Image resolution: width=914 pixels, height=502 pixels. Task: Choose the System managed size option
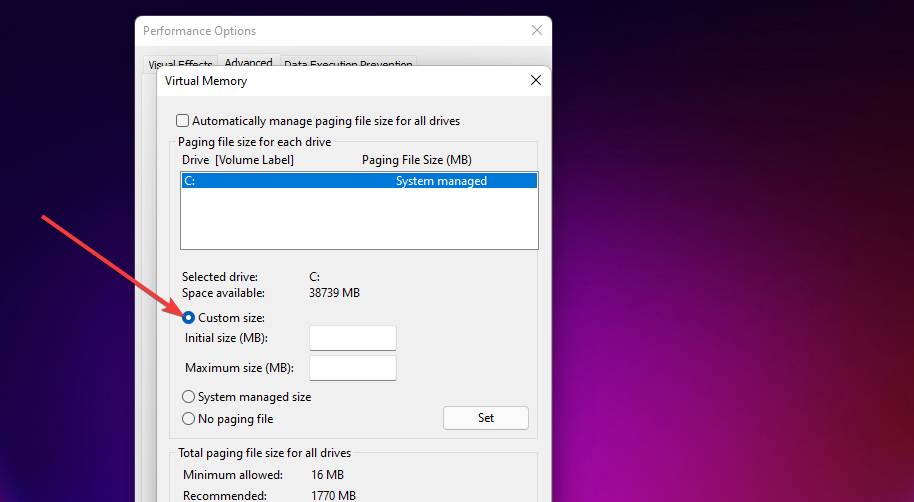[189, 397]
